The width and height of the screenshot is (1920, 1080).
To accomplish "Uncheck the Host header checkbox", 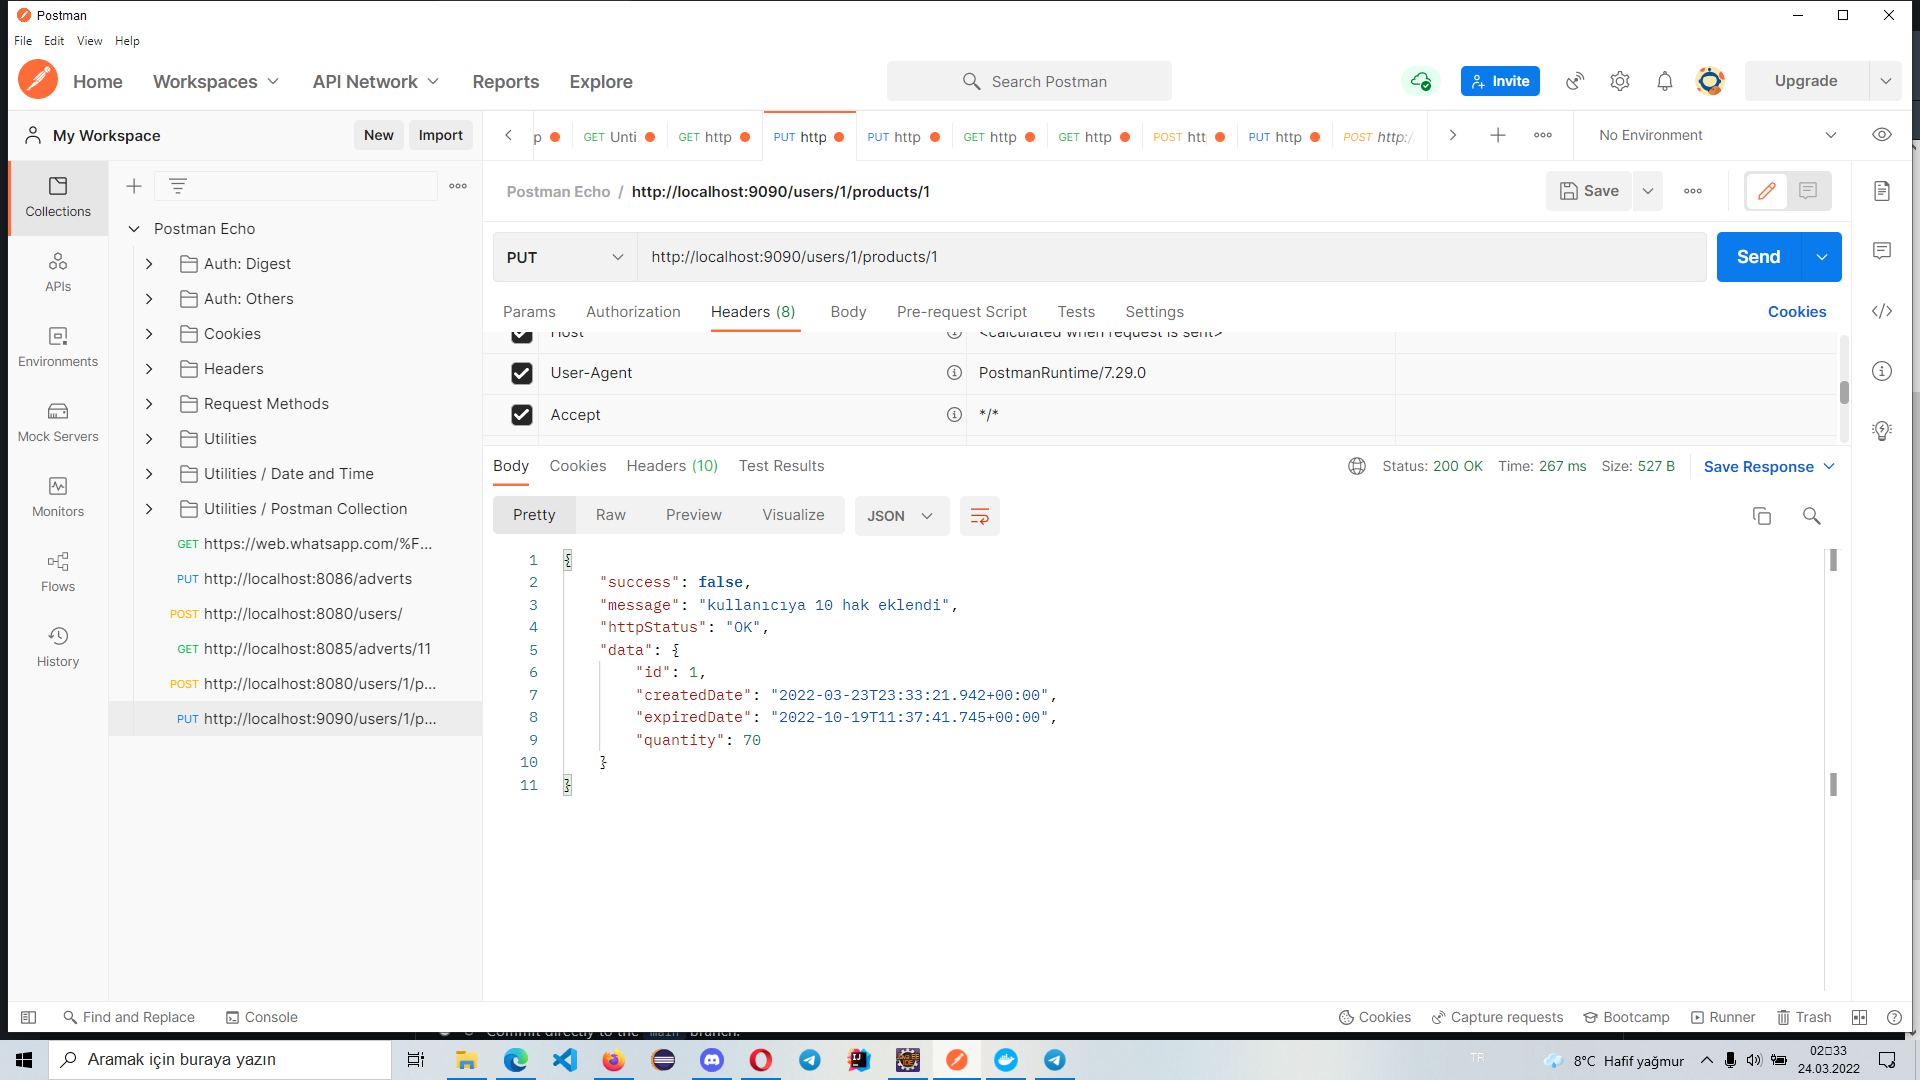I will [x=522, y=334].
